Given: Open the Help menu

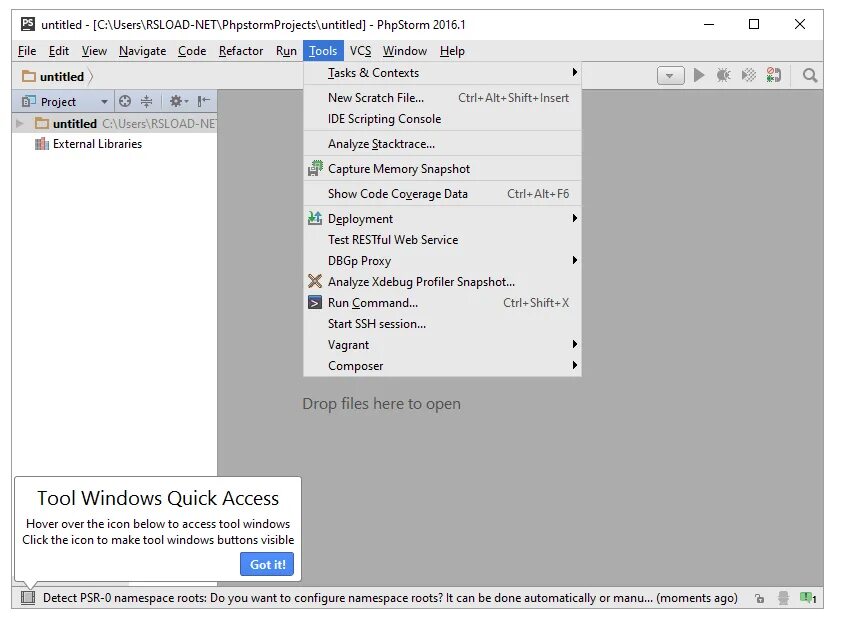Looking at the screenshot, I should click(x=452, y=51).
